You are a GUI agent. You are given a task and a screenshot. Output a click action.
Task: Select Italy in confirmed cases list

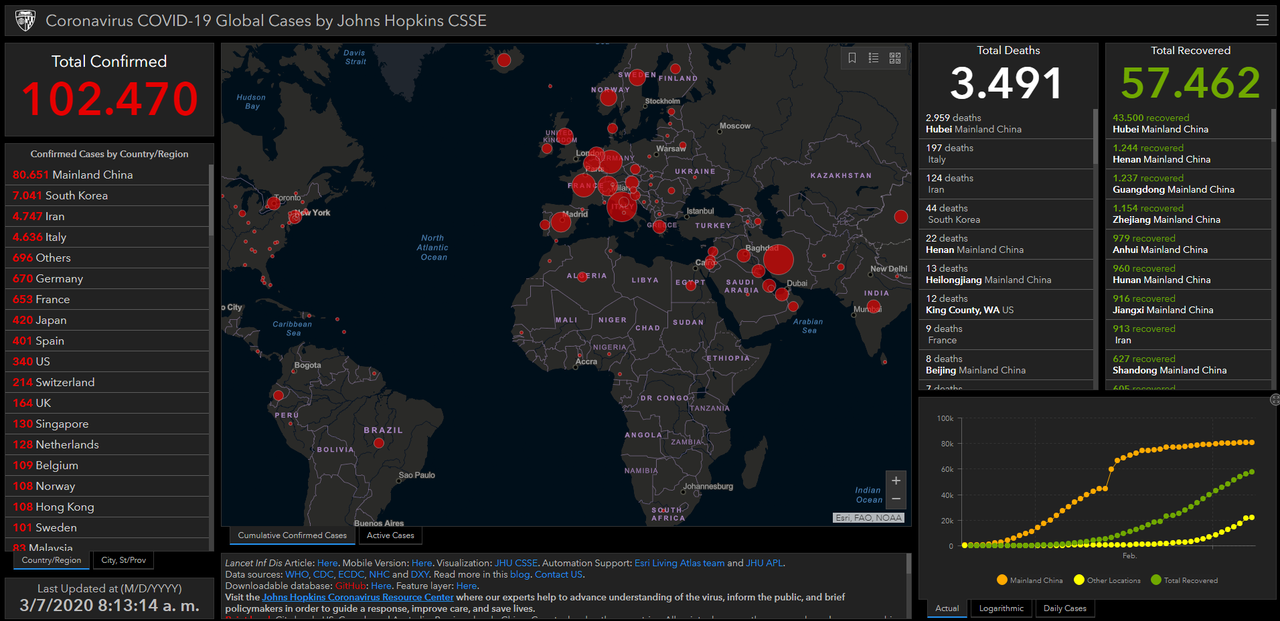click(108, 237)
